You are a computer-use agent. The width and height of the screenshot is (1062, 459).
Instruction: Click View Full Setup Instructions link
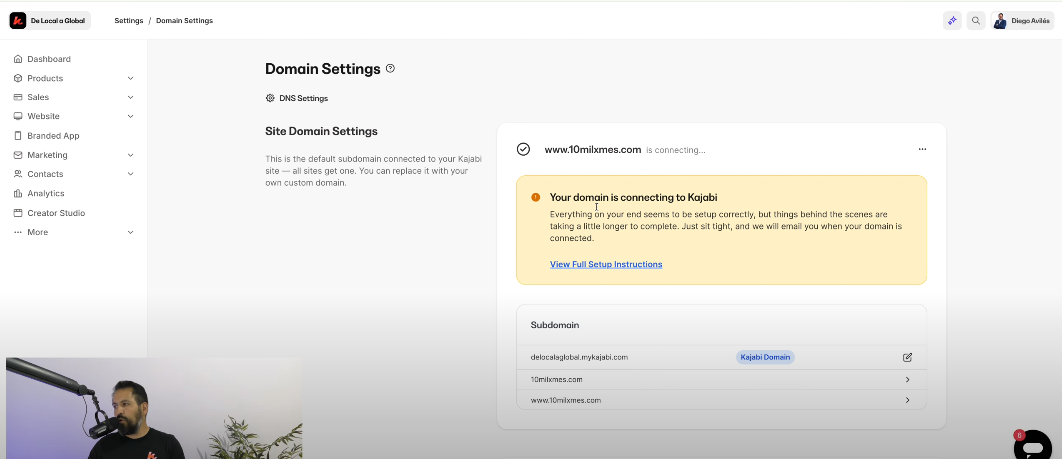tap(606, 264)
